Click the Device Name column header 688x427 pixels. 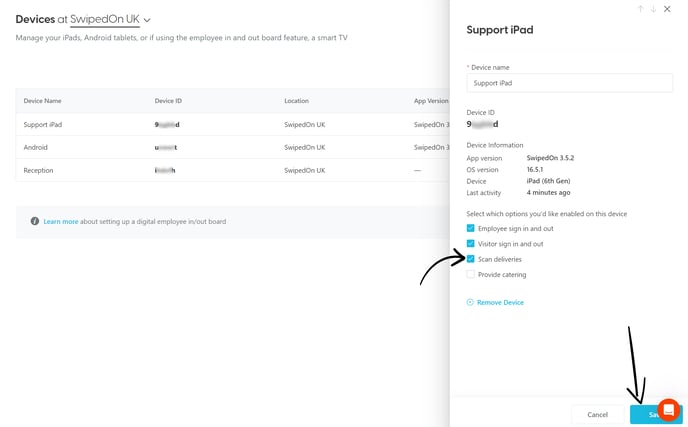click(42, 101)
